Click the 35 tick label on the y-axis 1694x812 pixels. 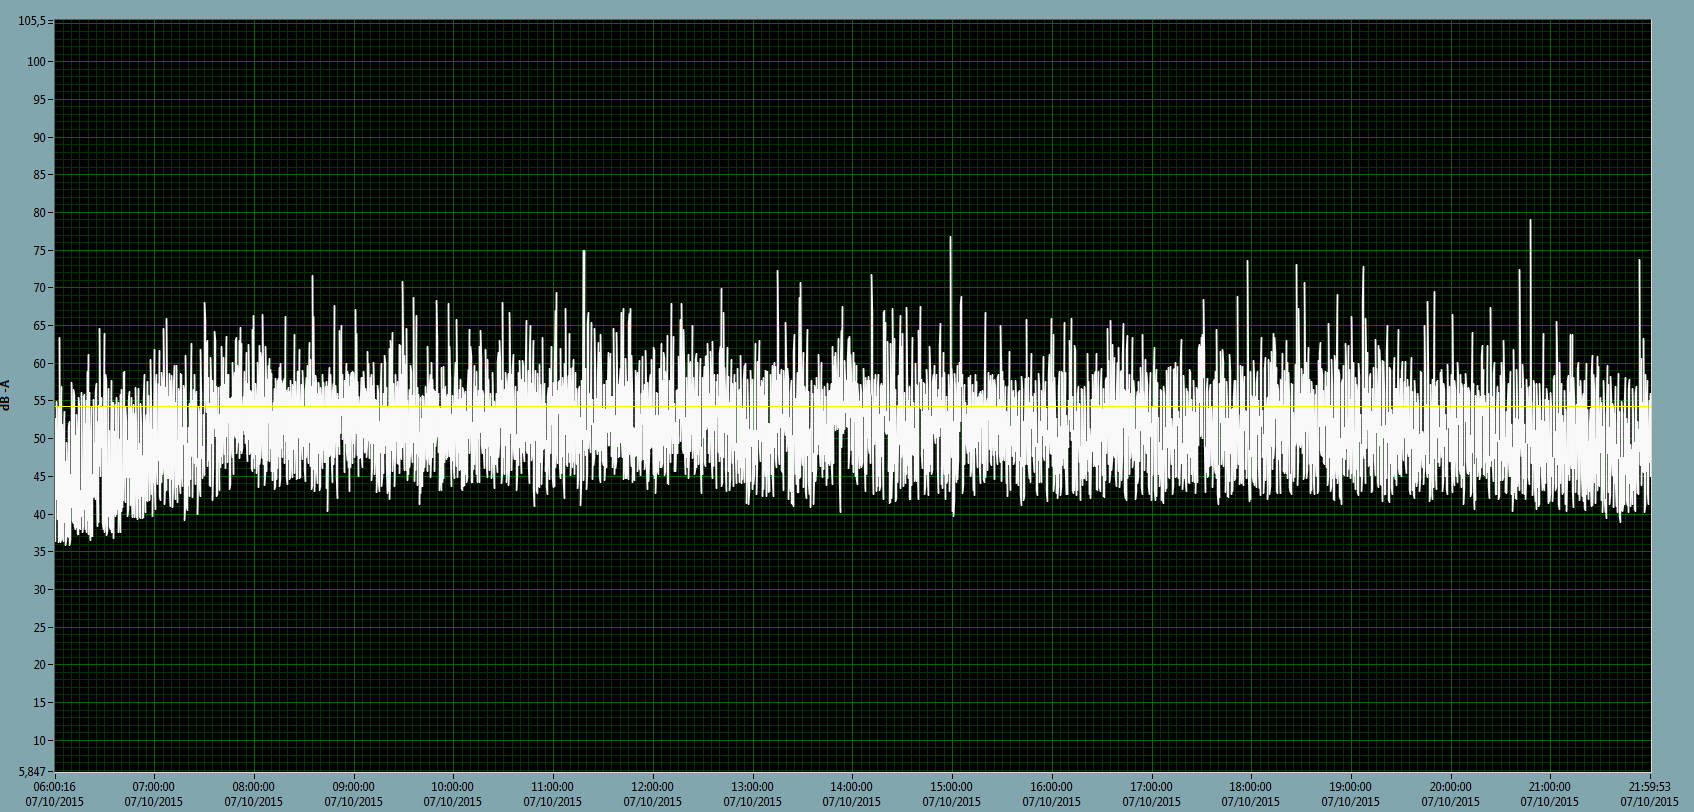tap(41, 552)
